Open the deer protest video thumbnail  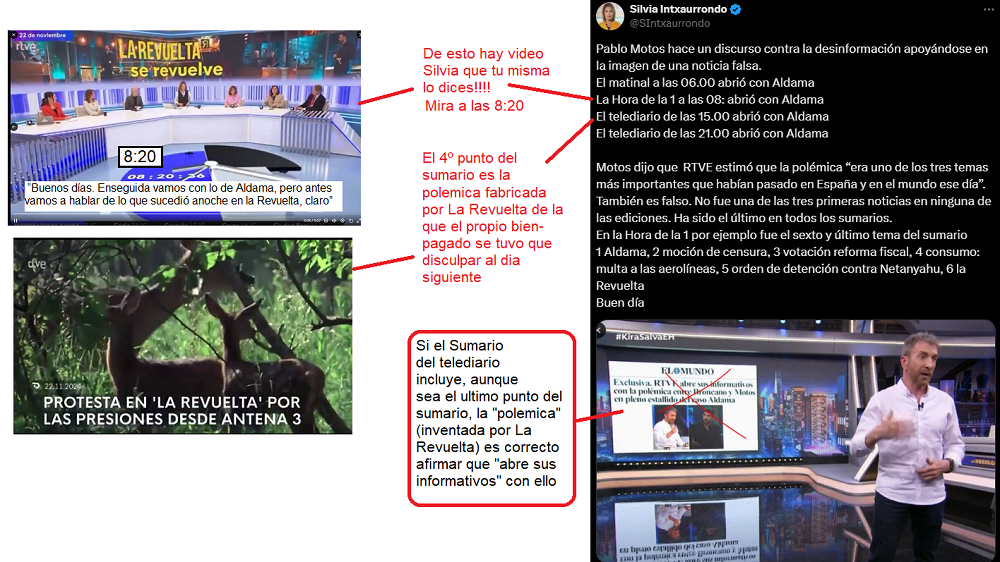point(182,335)
